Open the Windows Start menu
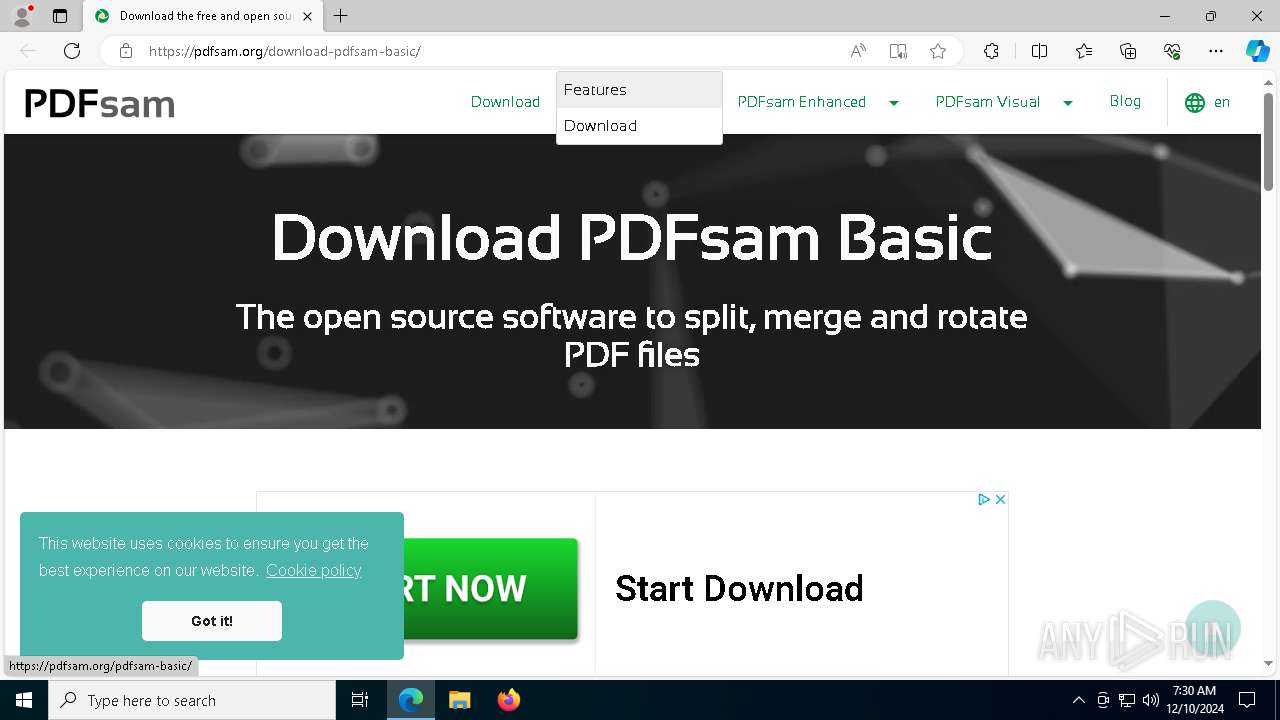The height and width of the screenshot is (720, 1280). (x=24, y=700)
